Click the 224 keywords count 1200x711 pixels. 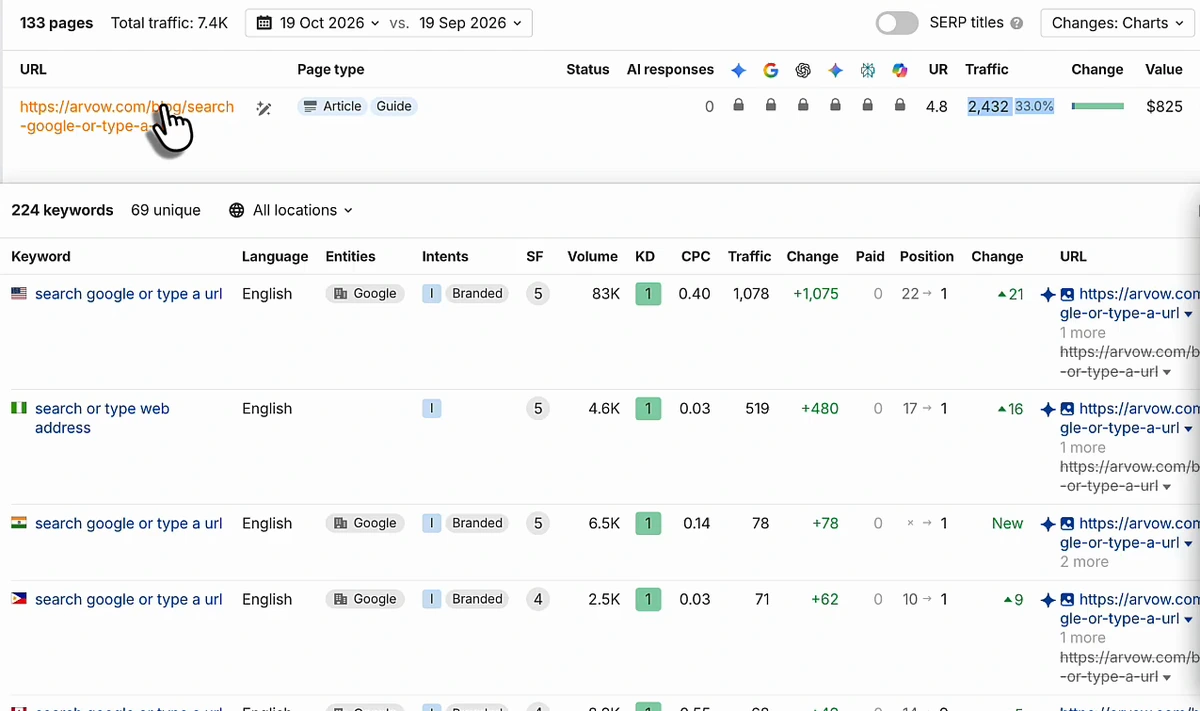pyautogui.click(x=62, y=210)
